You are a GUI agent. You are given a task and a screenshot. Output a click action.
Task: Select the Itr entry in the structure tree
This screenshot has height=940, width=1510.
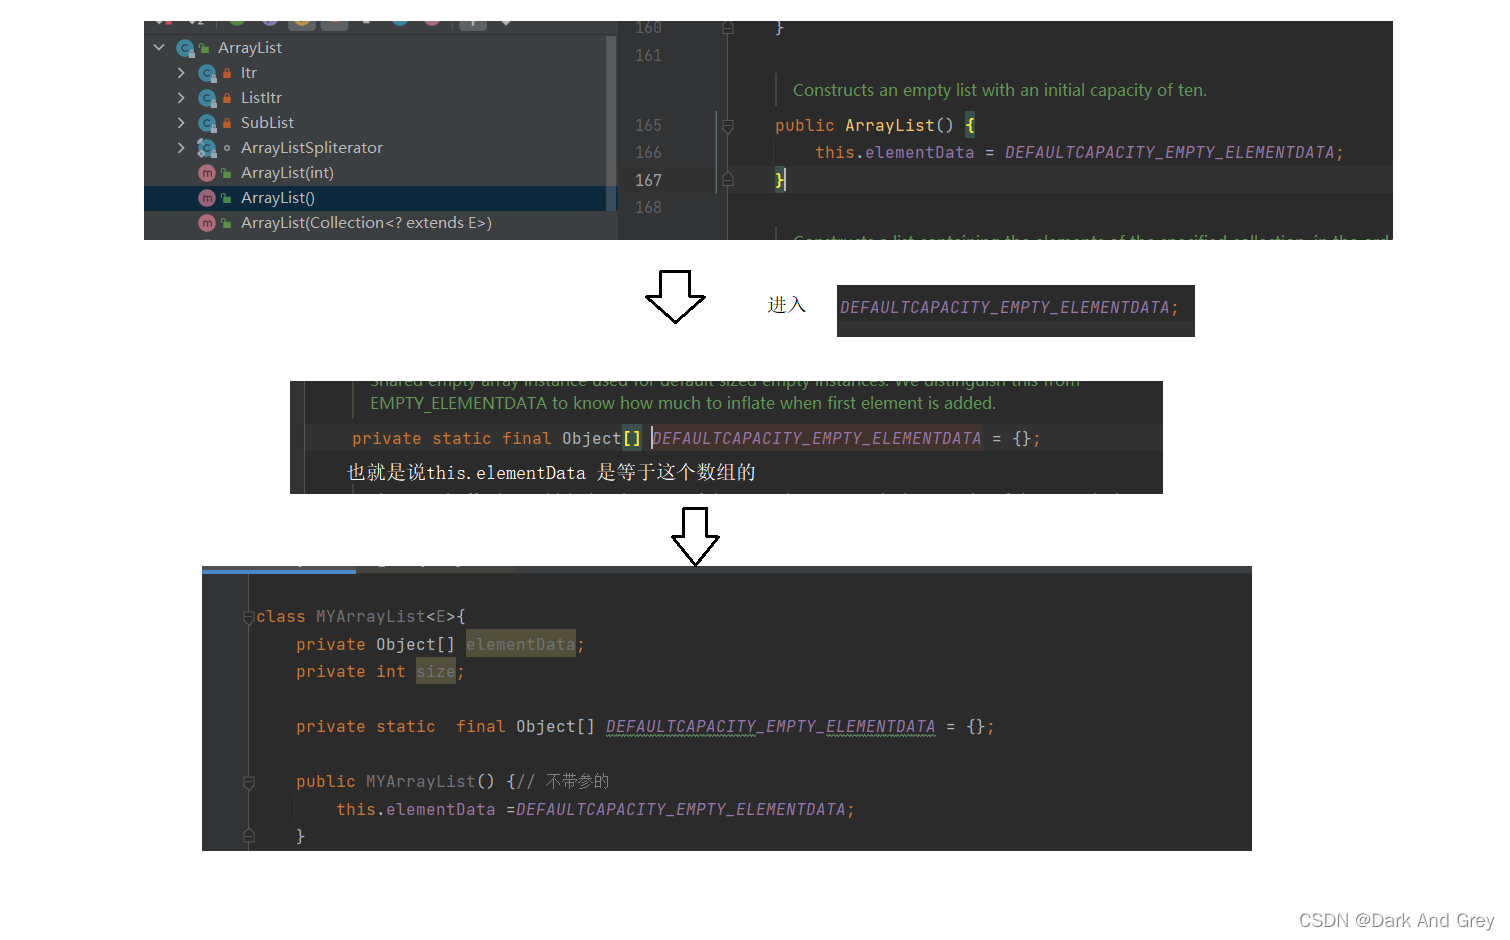click(249, 73)
